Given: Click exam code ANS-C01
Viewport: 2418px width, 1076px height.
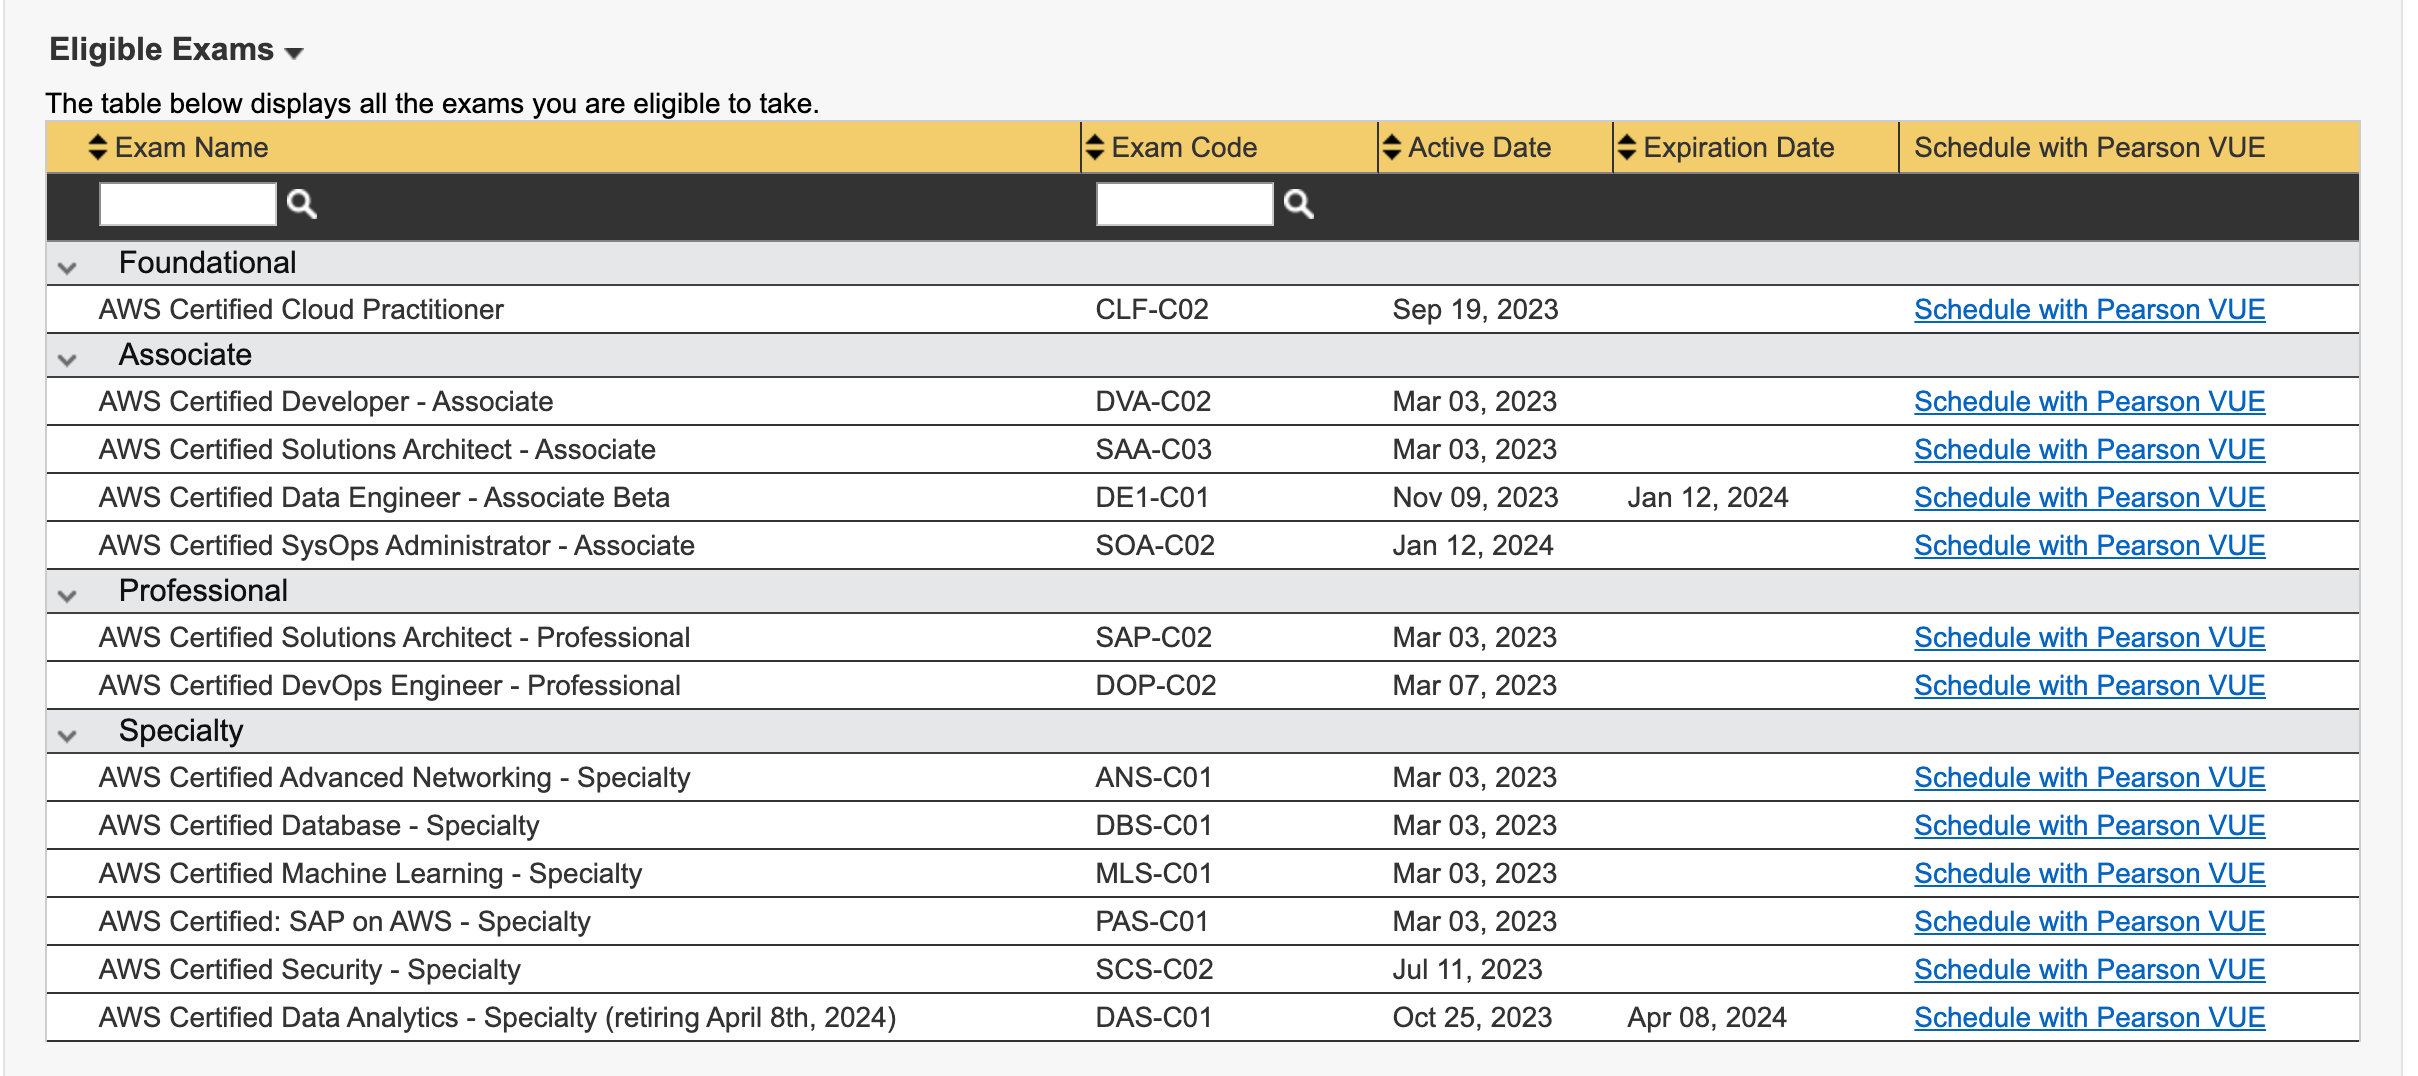Looking at the screenshot, I should click(1153, 778).
